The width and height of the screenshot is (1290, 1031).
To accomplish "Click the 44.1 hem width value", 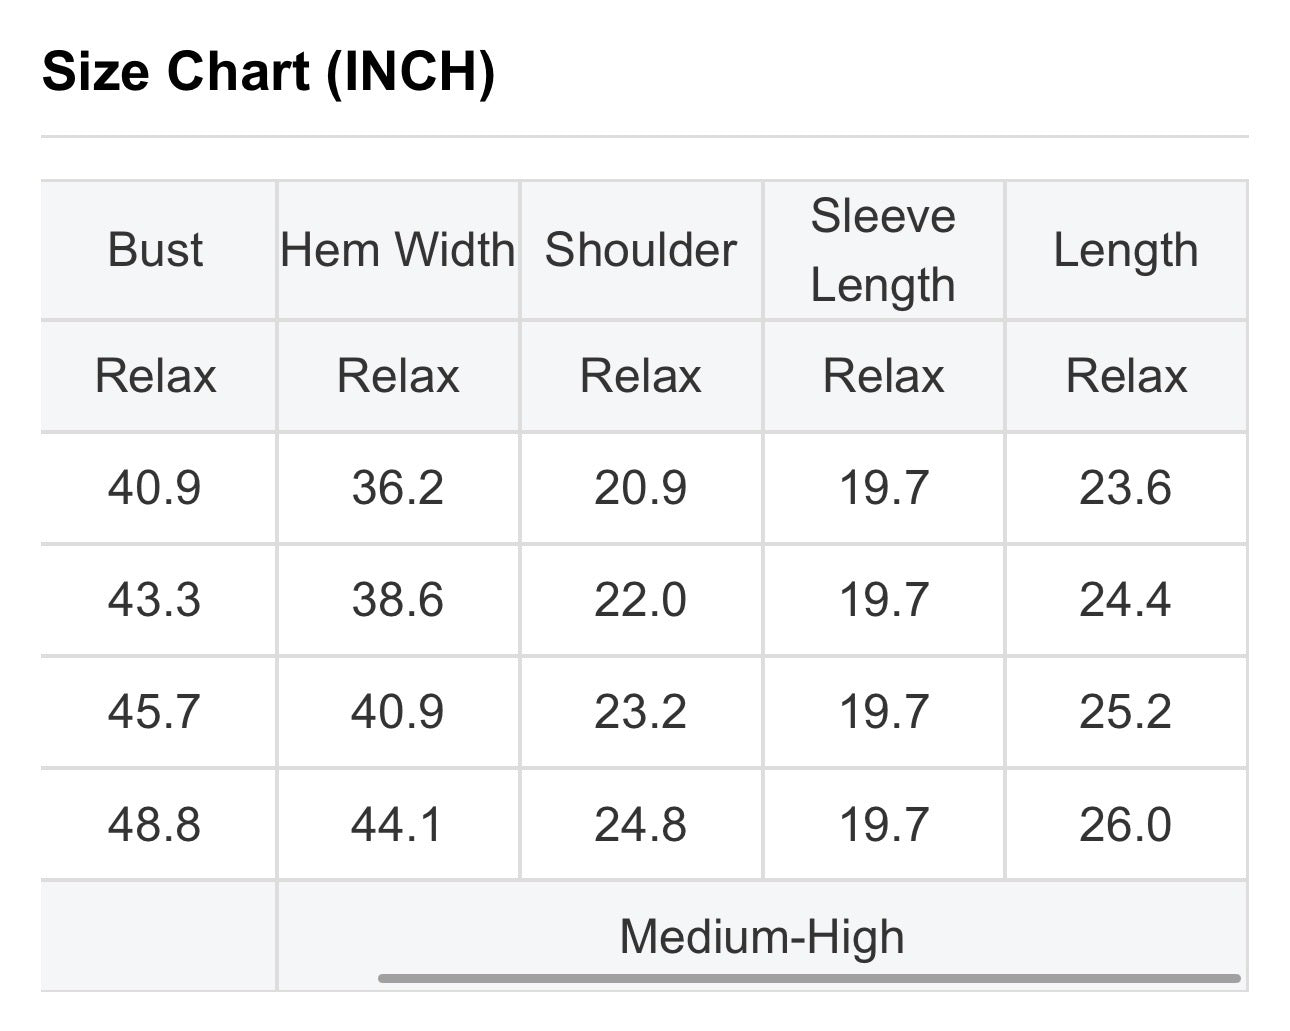I will 398,825.
